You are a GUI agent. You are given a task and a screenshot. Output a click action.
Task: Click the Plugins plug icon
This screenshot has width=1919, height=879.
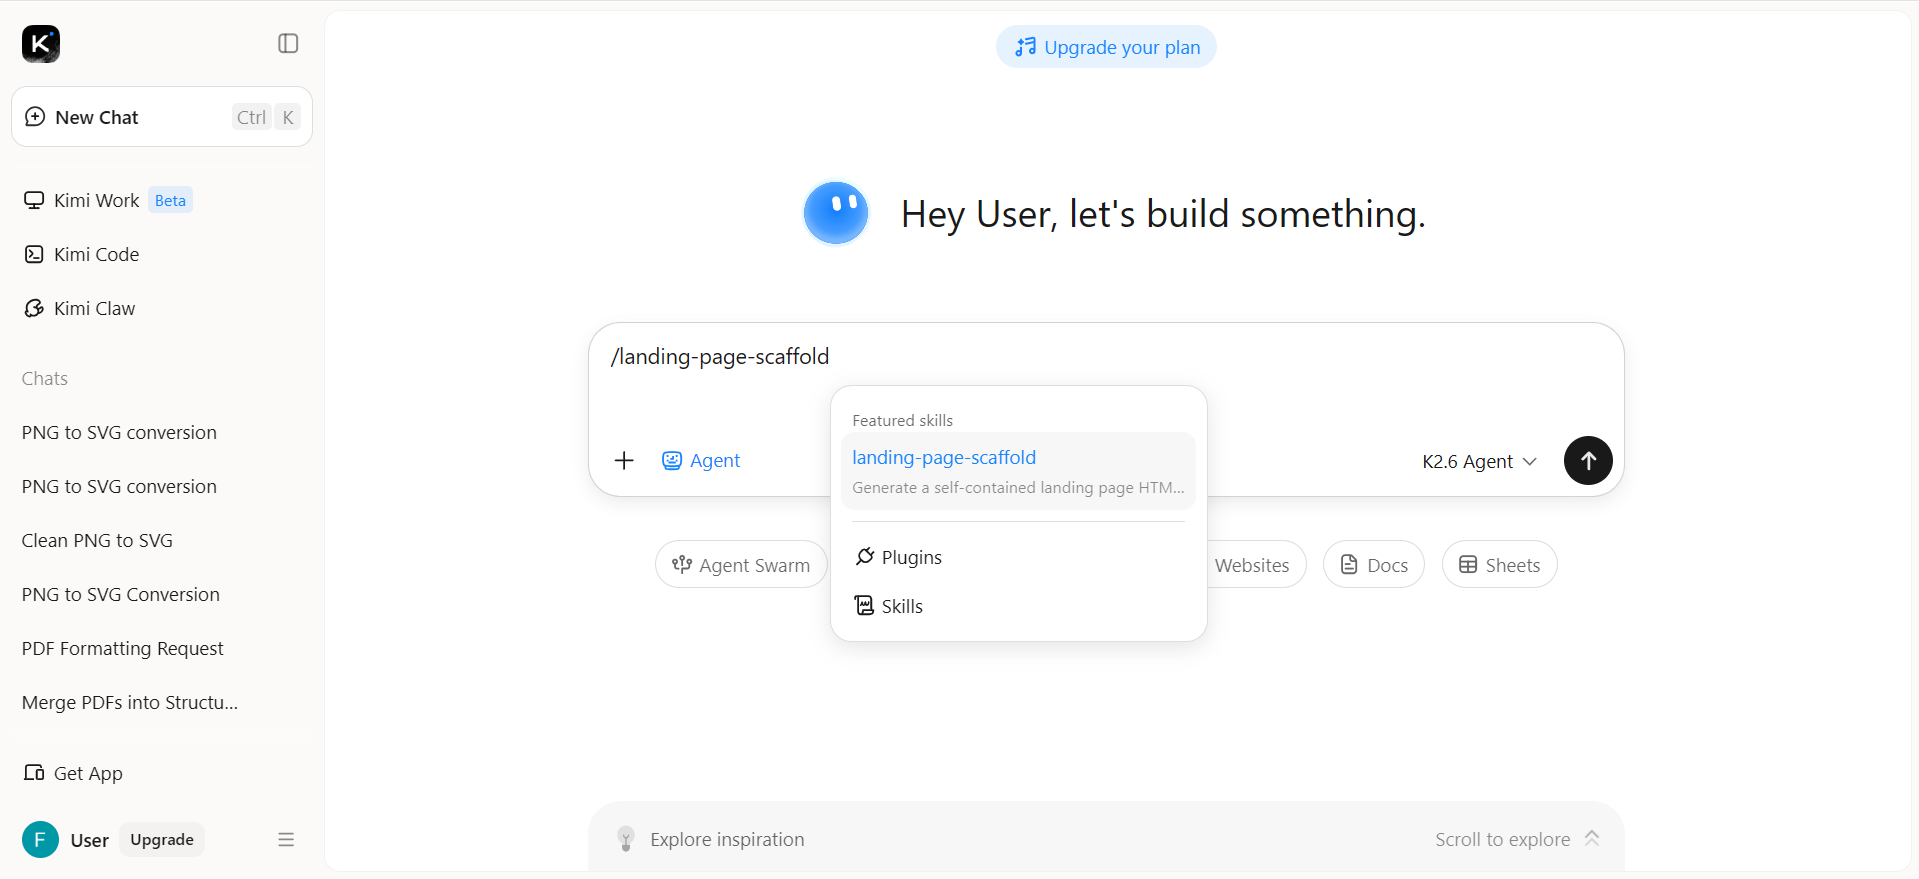pos(865,556)
